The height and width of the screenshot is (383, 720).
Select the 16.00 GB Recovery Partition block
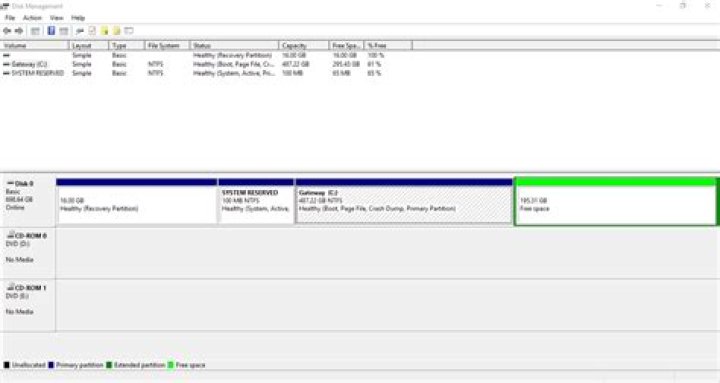click(x=137, y=201)
